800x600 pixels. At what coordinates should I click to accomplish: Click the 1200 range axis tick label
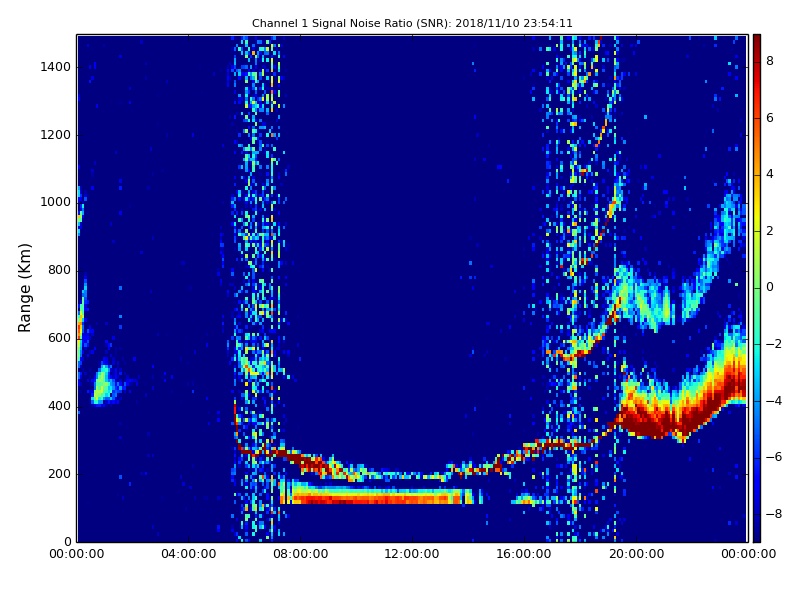point(56,135)
